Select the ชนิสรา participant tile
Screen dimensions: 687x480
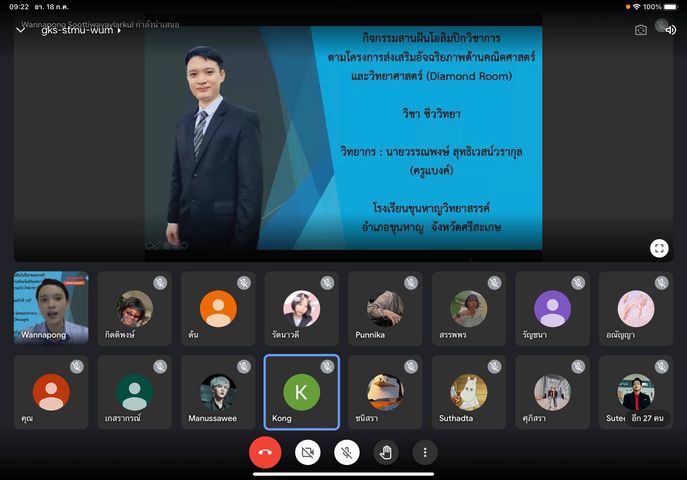[x=385, y=392]
